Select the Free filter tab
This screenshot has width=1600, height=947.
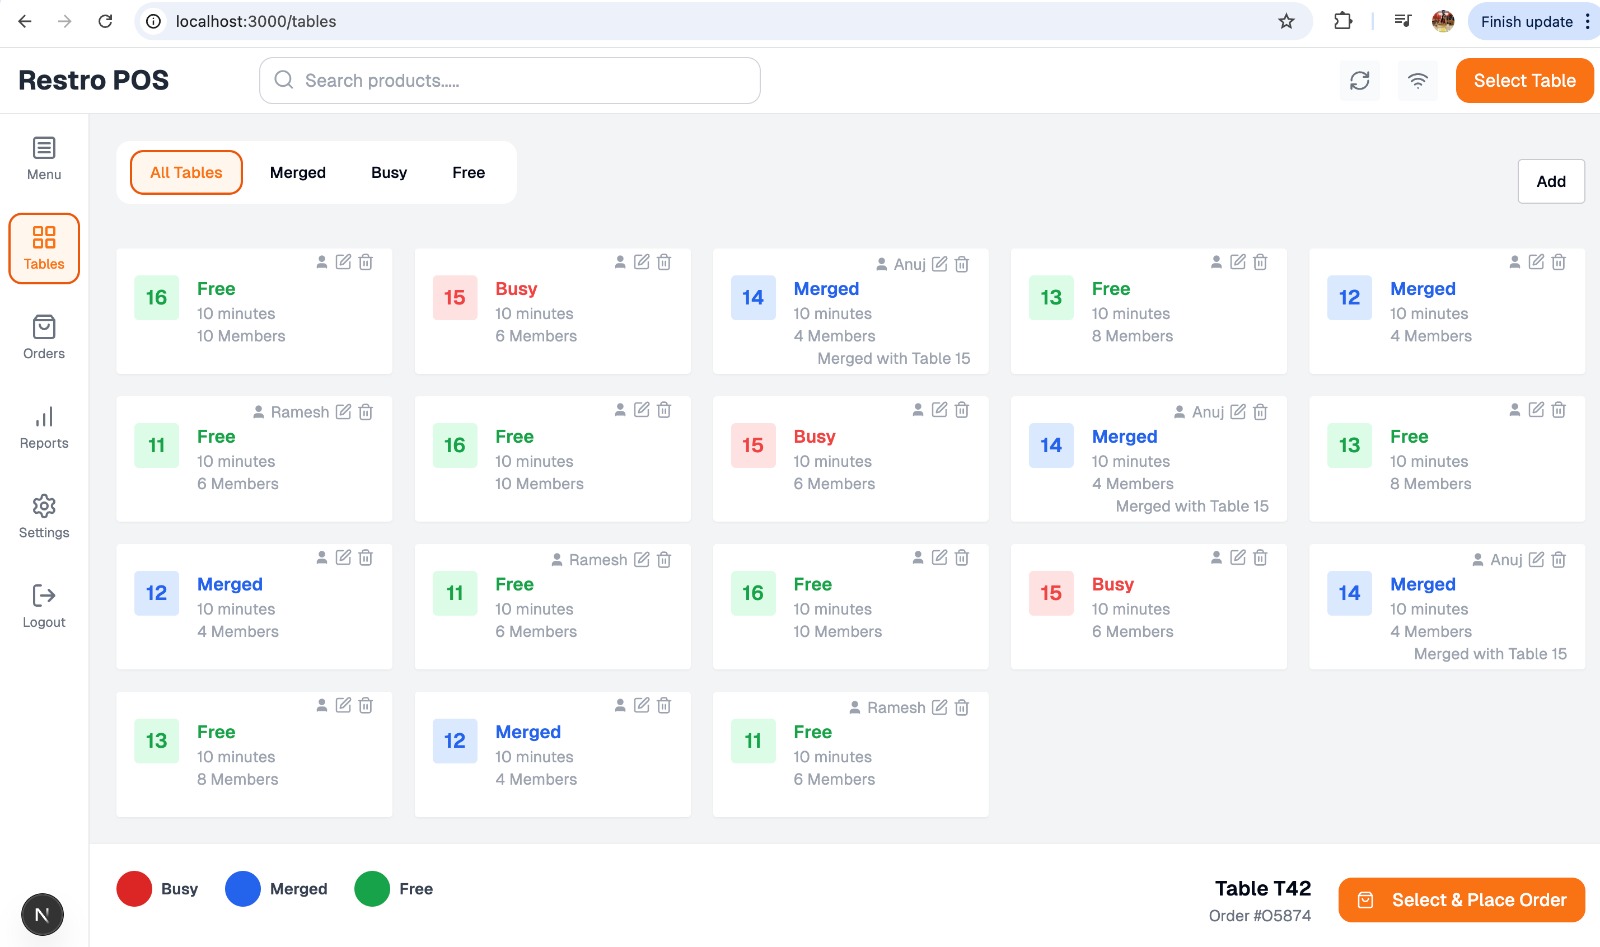468,173
